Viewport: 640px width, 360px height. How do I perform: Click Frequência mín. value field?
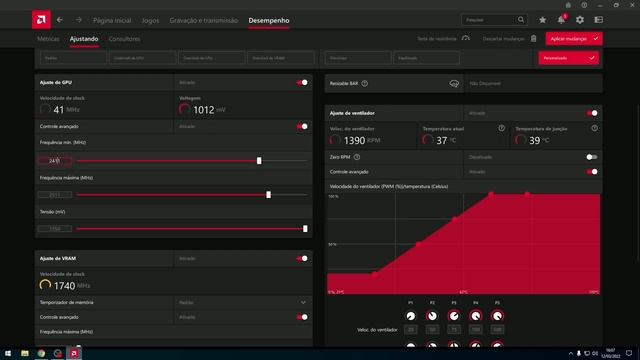pyautogui.click(x=55, y=161)
